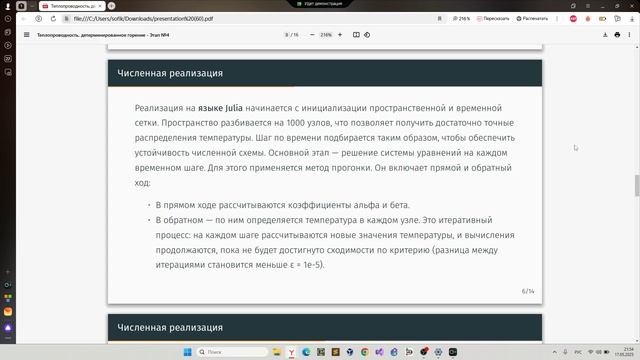Click the tab overview icon in title bar
Image resolution: width=640 pixels, height=360 pixels.
[x=573, y=6]
